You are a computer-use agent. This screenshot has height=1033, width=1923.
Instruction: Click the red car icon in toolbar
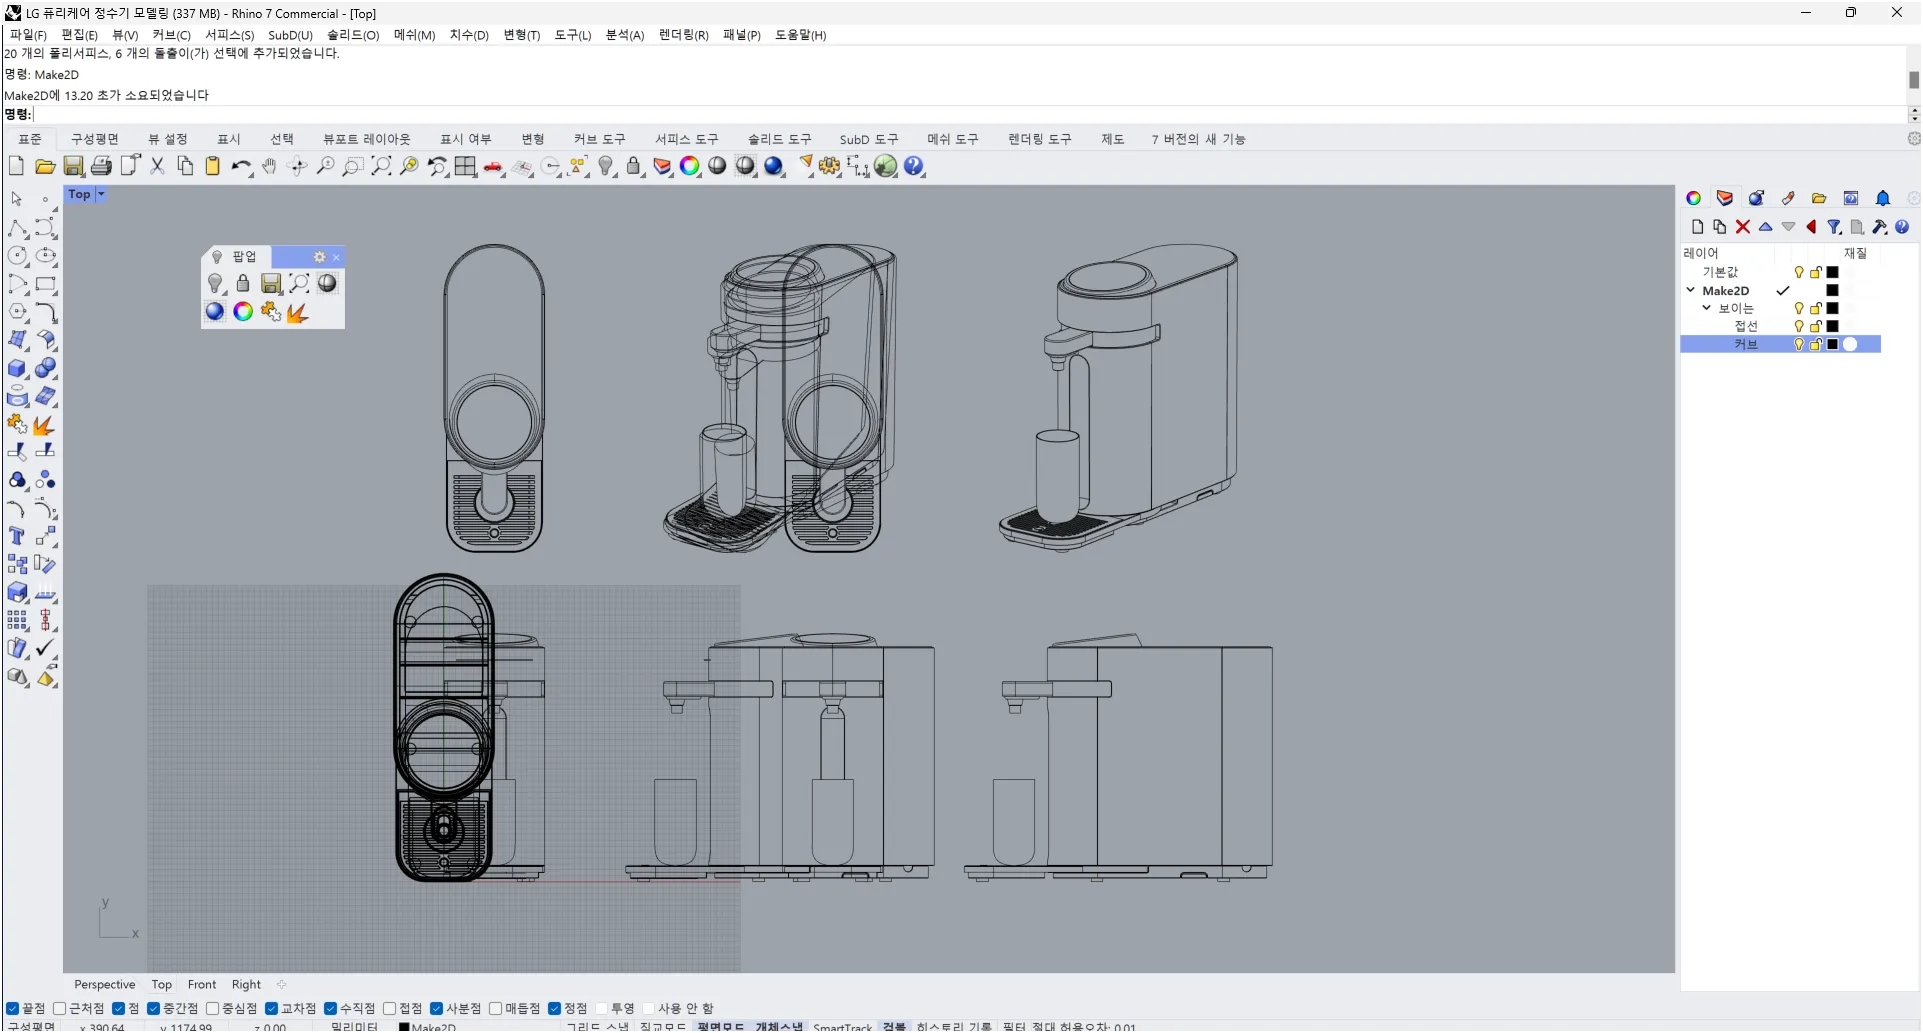pyautogui.click(x=494, y=167)
